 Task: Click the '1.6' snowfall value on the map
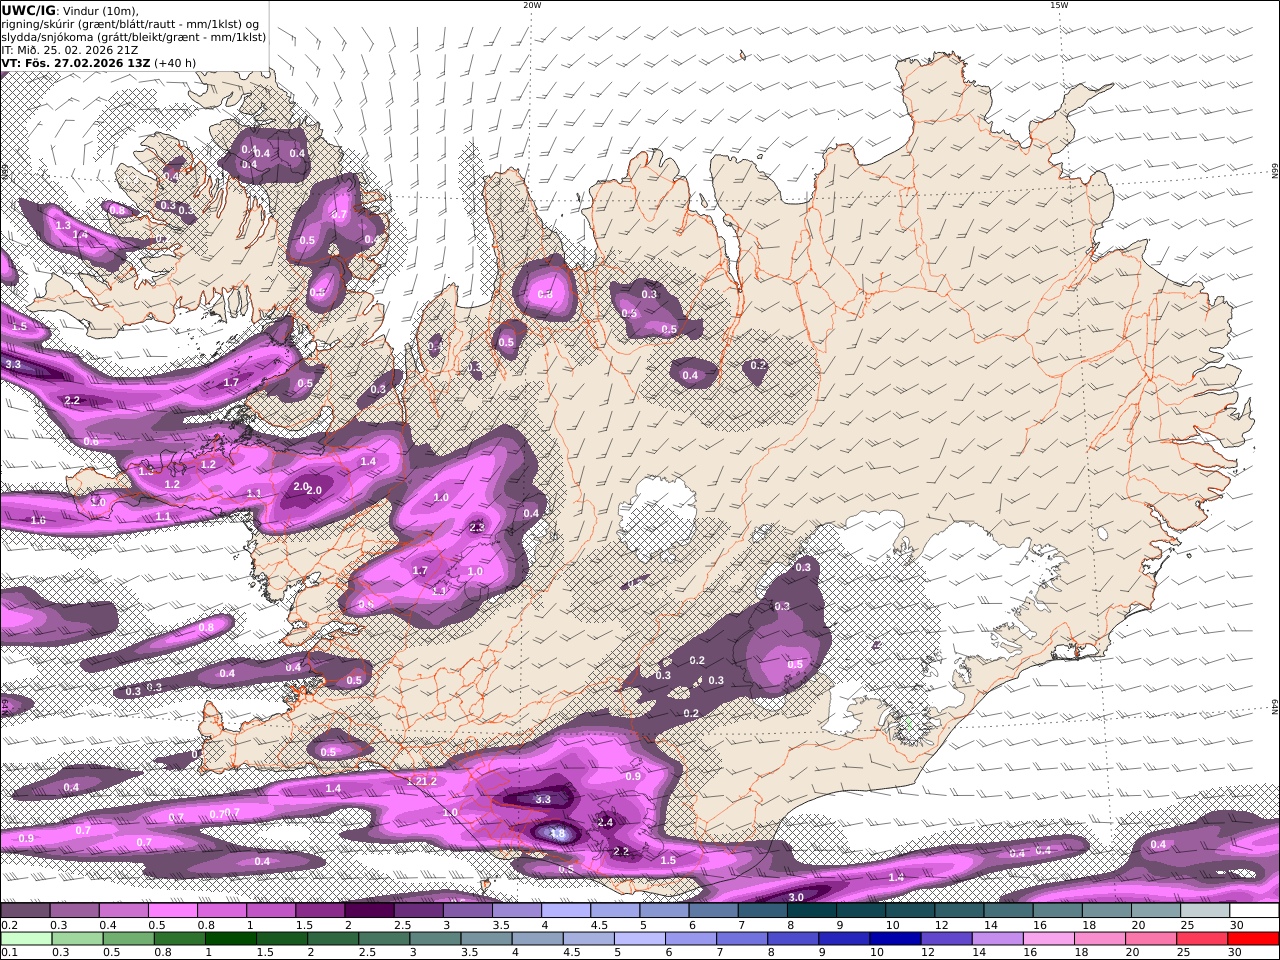pos(38,520)
